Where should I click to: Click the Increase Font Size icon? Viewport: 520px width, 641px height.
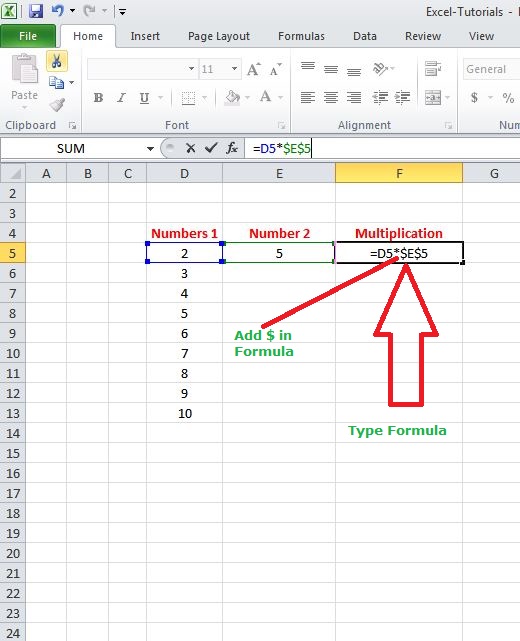point(253,69)
